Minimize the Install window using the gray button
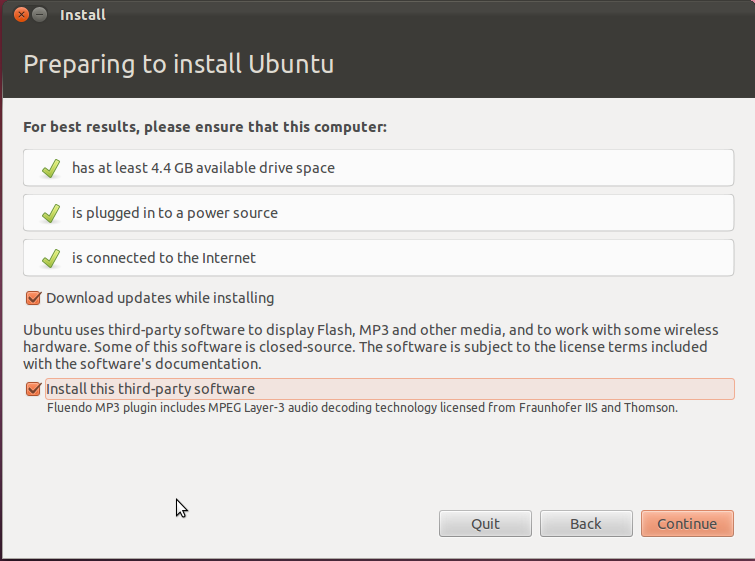The width and height of the screenshot is (755, 561). click(x=40, y=14)
